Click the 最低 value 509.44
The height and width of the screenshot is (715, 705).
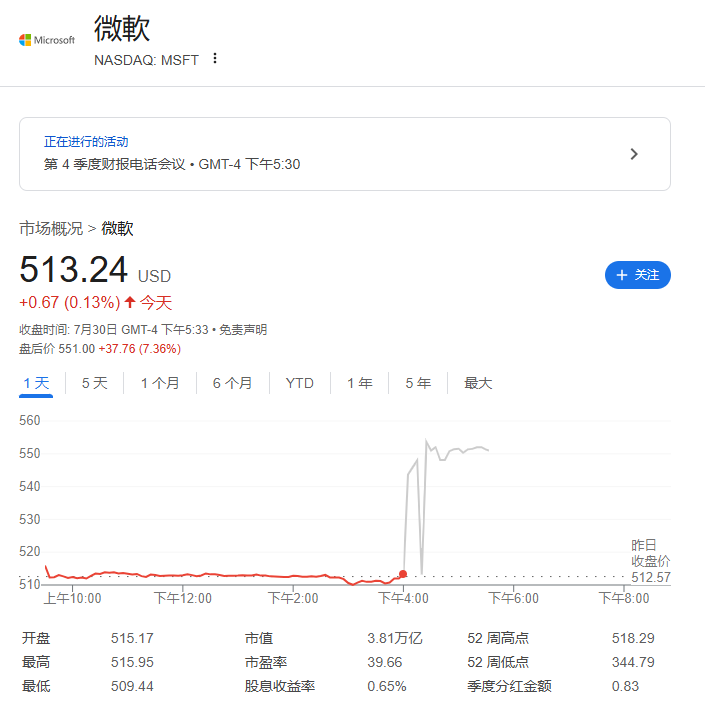tap(132, 686)
